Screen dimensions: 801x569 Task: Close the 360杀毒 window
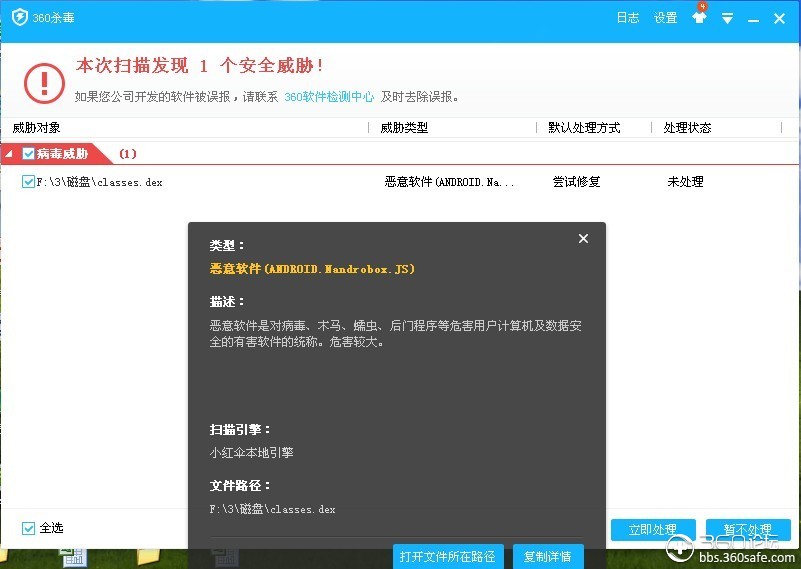pyautogui.click(x=779, y=18)
